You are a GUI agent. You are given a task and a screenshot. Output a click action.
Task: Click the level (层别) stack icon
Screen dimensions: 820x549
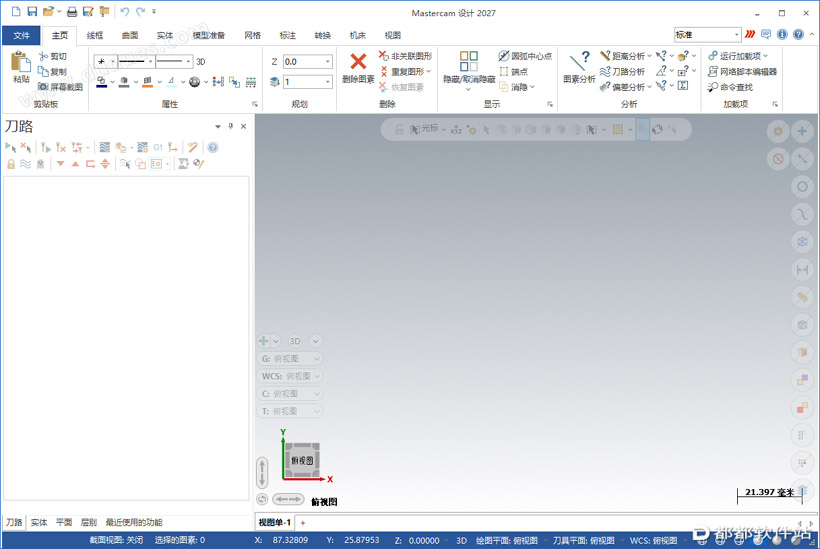[275, 82]
